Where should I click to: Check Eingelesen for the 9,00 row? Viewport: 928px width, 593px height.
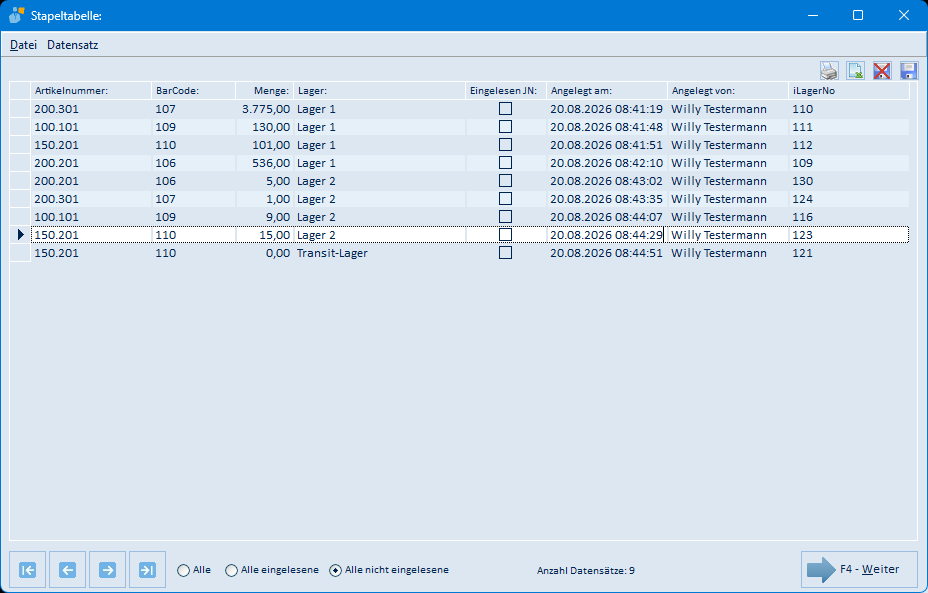505,217
